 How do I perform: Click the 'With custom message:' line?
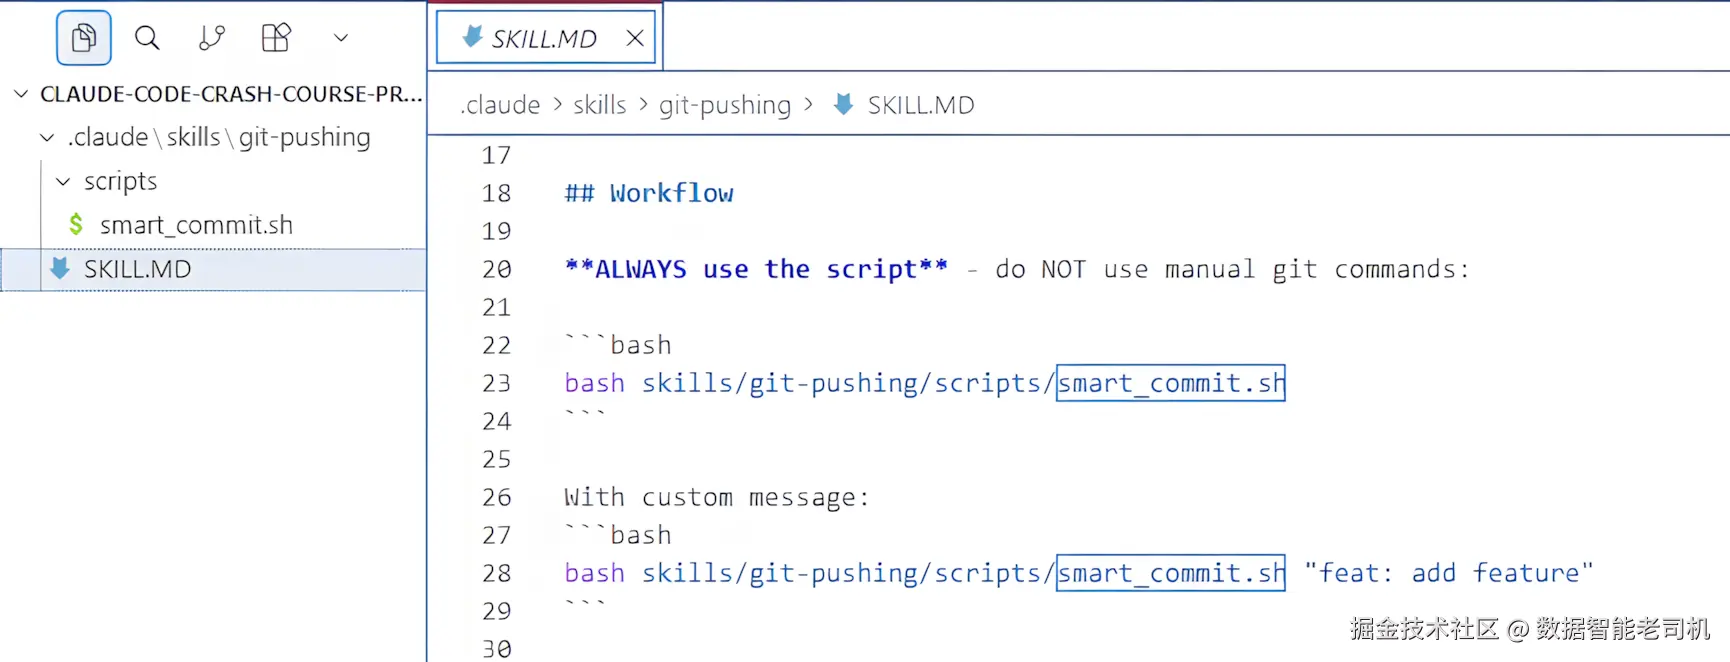pos(717,497)
